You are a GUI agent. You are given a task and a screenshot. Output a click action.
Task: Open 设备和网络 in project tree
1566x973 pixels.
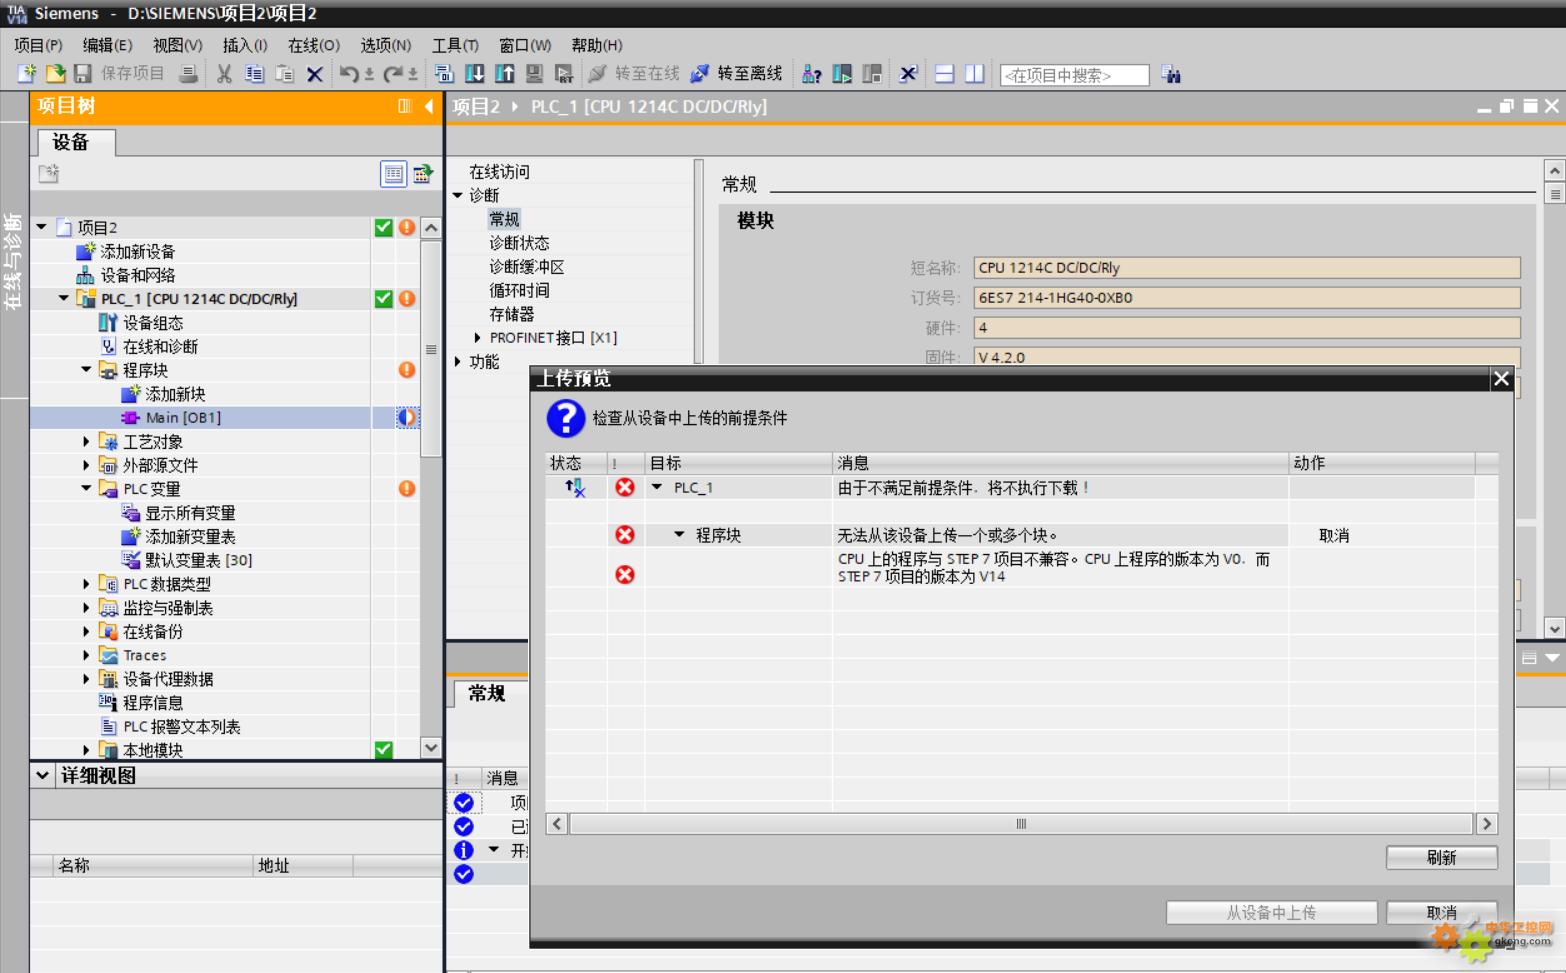(137, 275)
